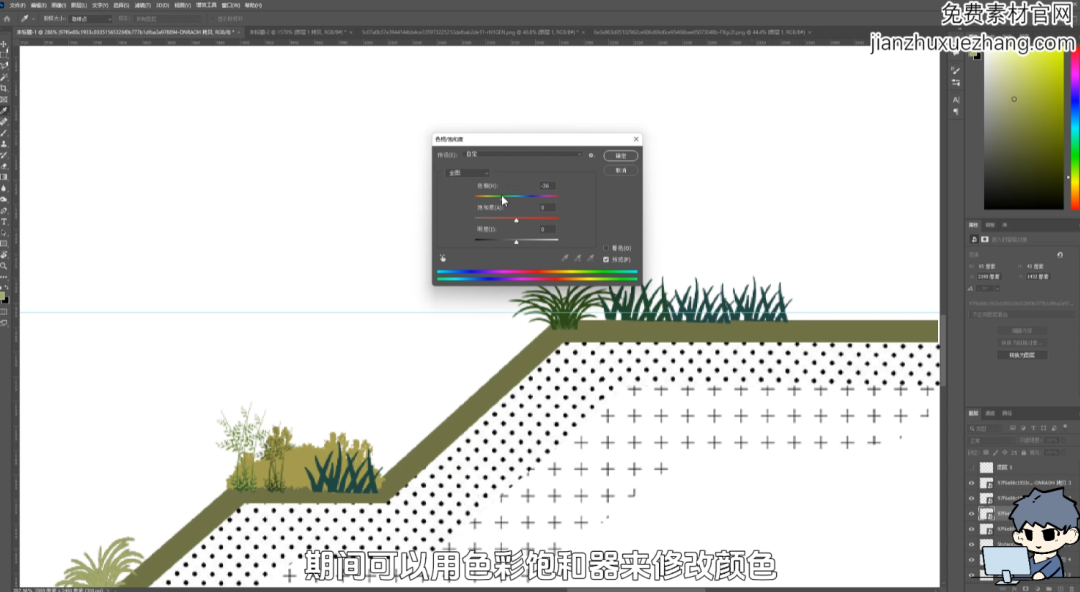Viewport: 1080px width, 592px height.
Task: Select the Crop tool
Action: [x=4, y=88]
